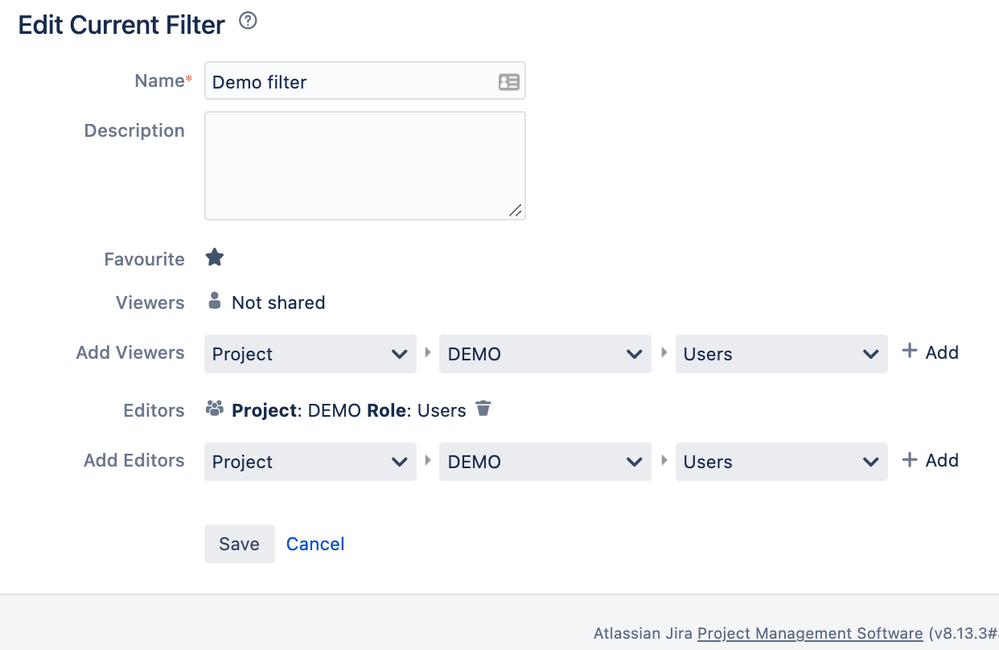
Task: Click the help question mark icon
Action: coord(248,21)
